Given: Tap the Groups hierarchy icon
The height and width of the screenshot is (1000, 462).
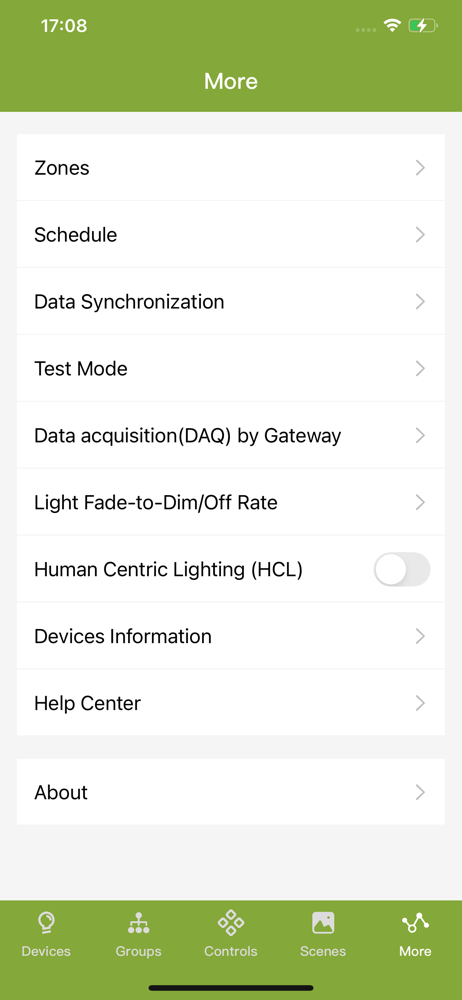Looking at the screenshot, I should [x=138, y=922].
